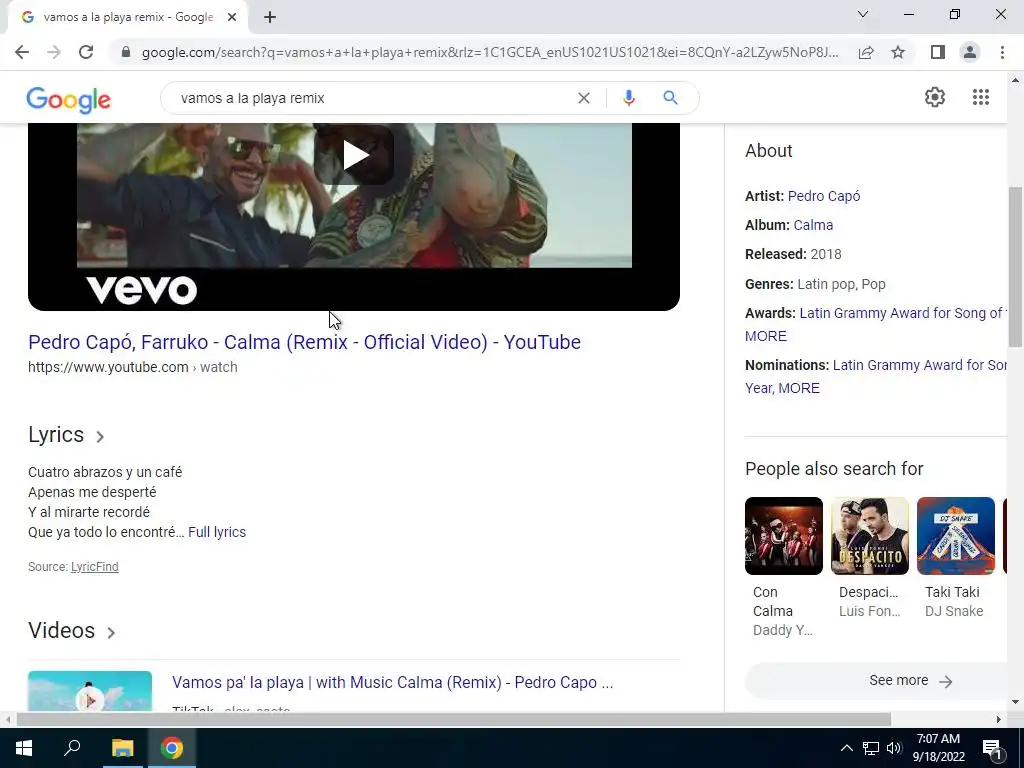The height and width of the screenshot is (768, 1024).
Task: Share this page from the address bar
Action: click(866, 52)
